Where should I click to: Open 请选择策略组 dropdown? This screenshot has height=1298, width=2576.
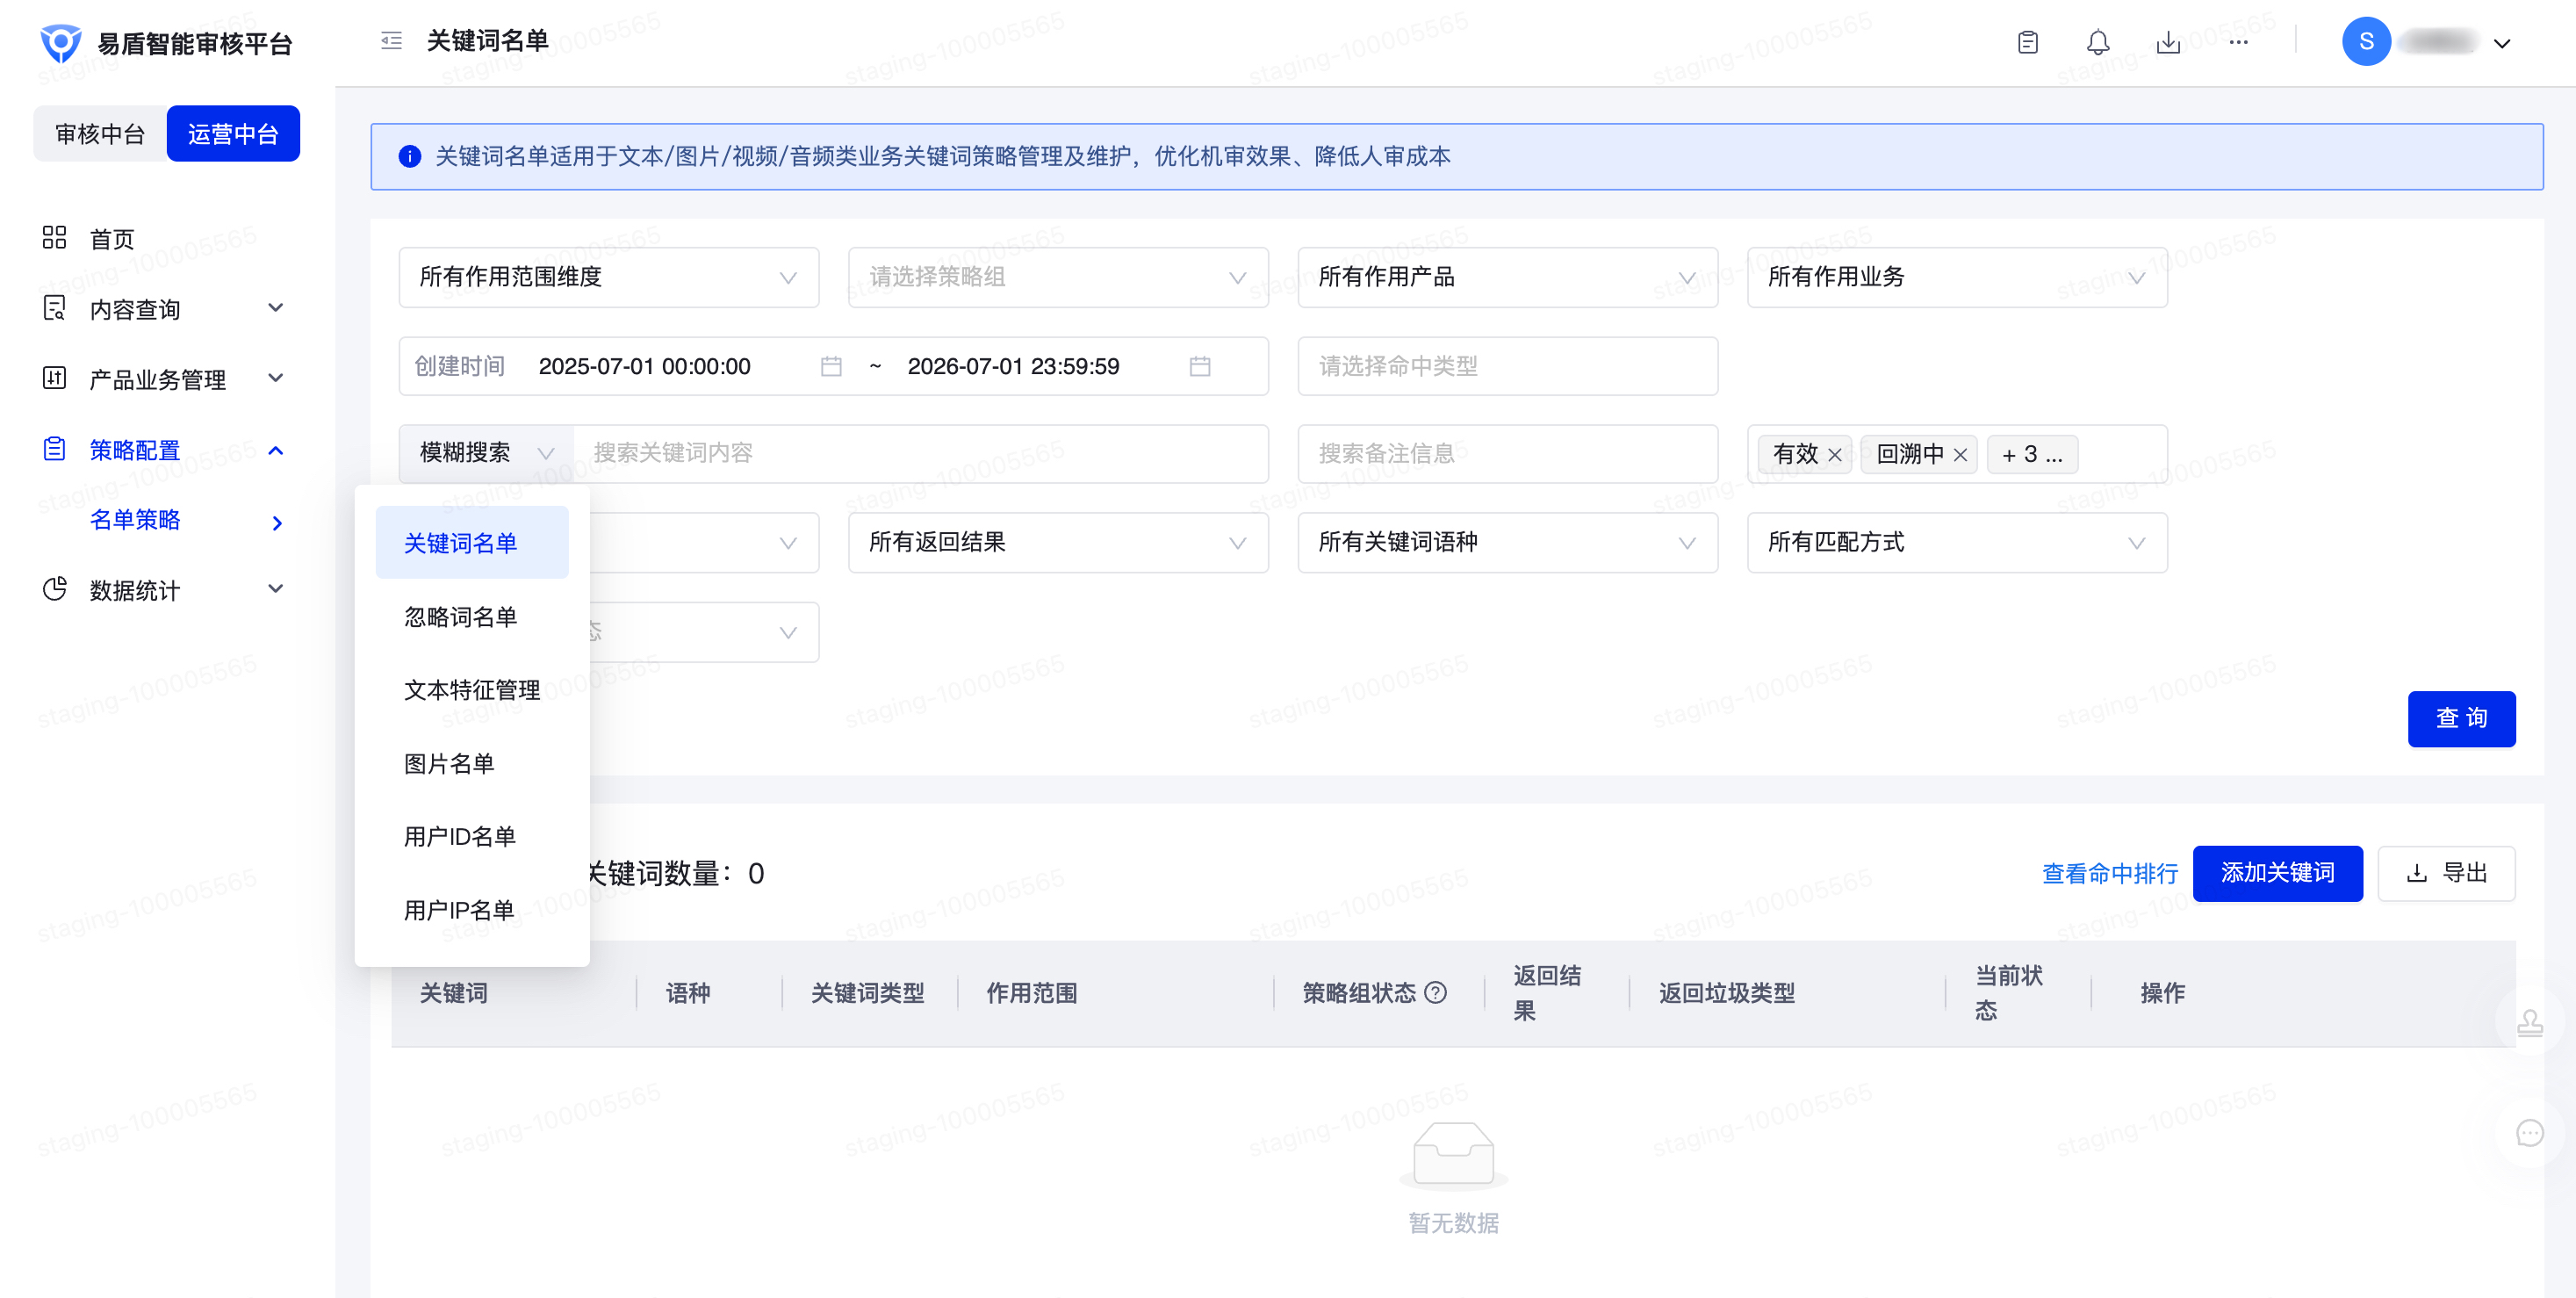pyautogui.click(x=1058, y=277)
